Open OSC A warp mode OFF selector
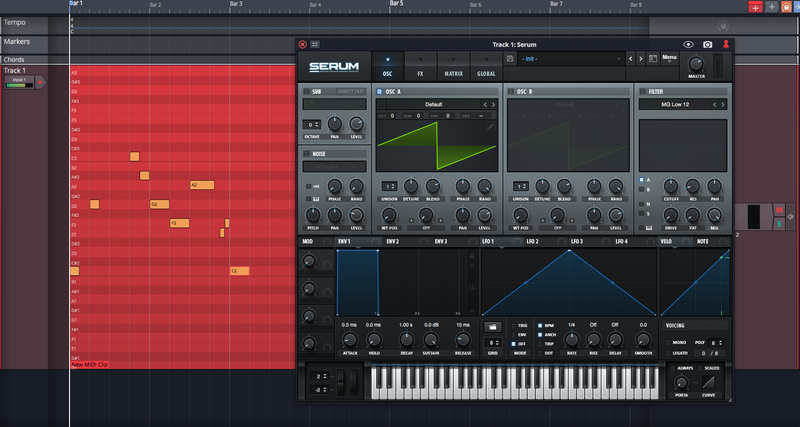The image size is (800, 427). tap(426, 228)
